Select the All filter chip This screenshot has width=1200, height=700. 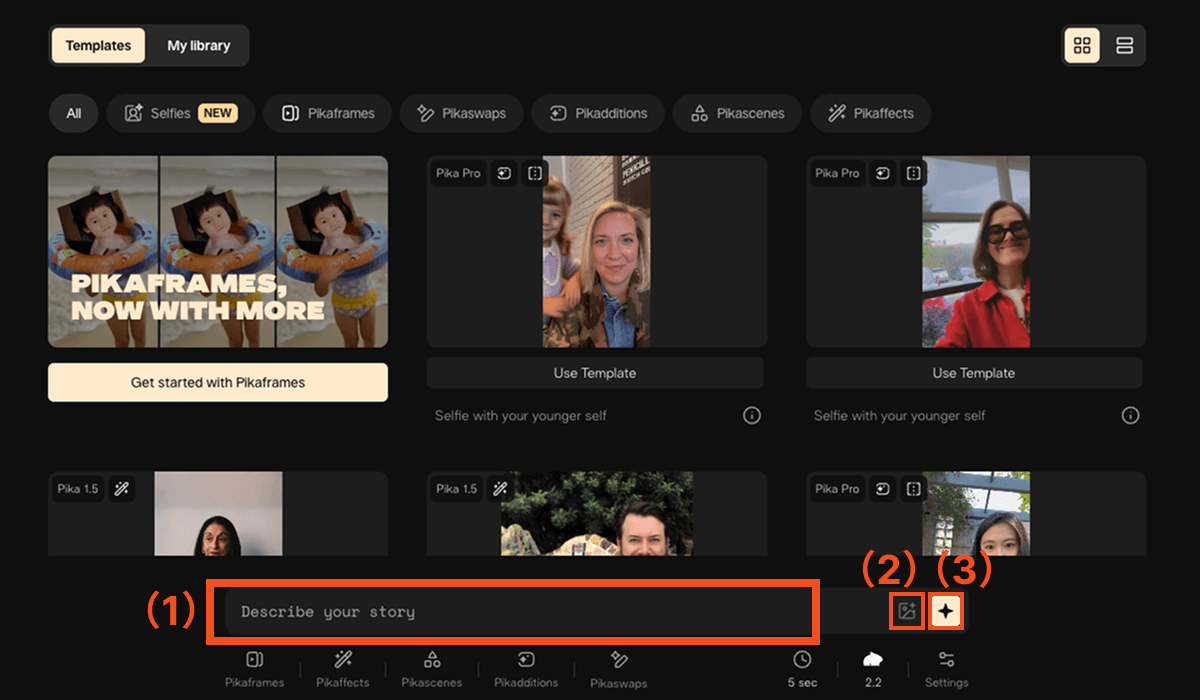coord(74,113)
